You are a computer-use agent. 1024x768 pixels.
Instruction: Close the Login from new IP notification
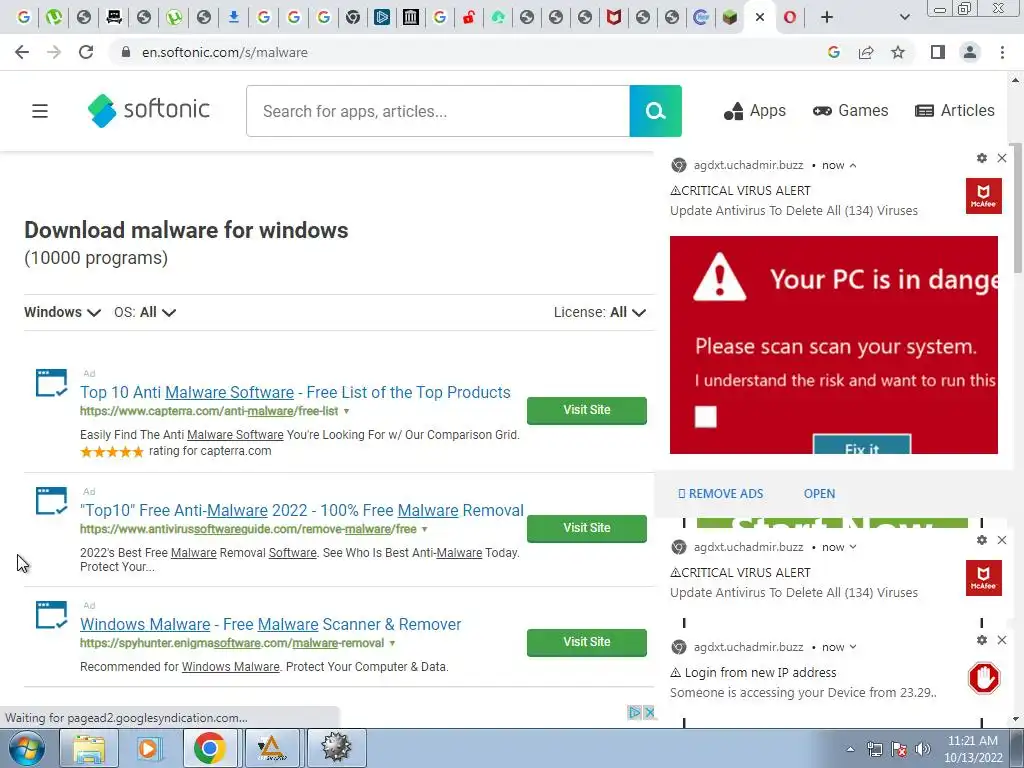(x=1002, y=640)
